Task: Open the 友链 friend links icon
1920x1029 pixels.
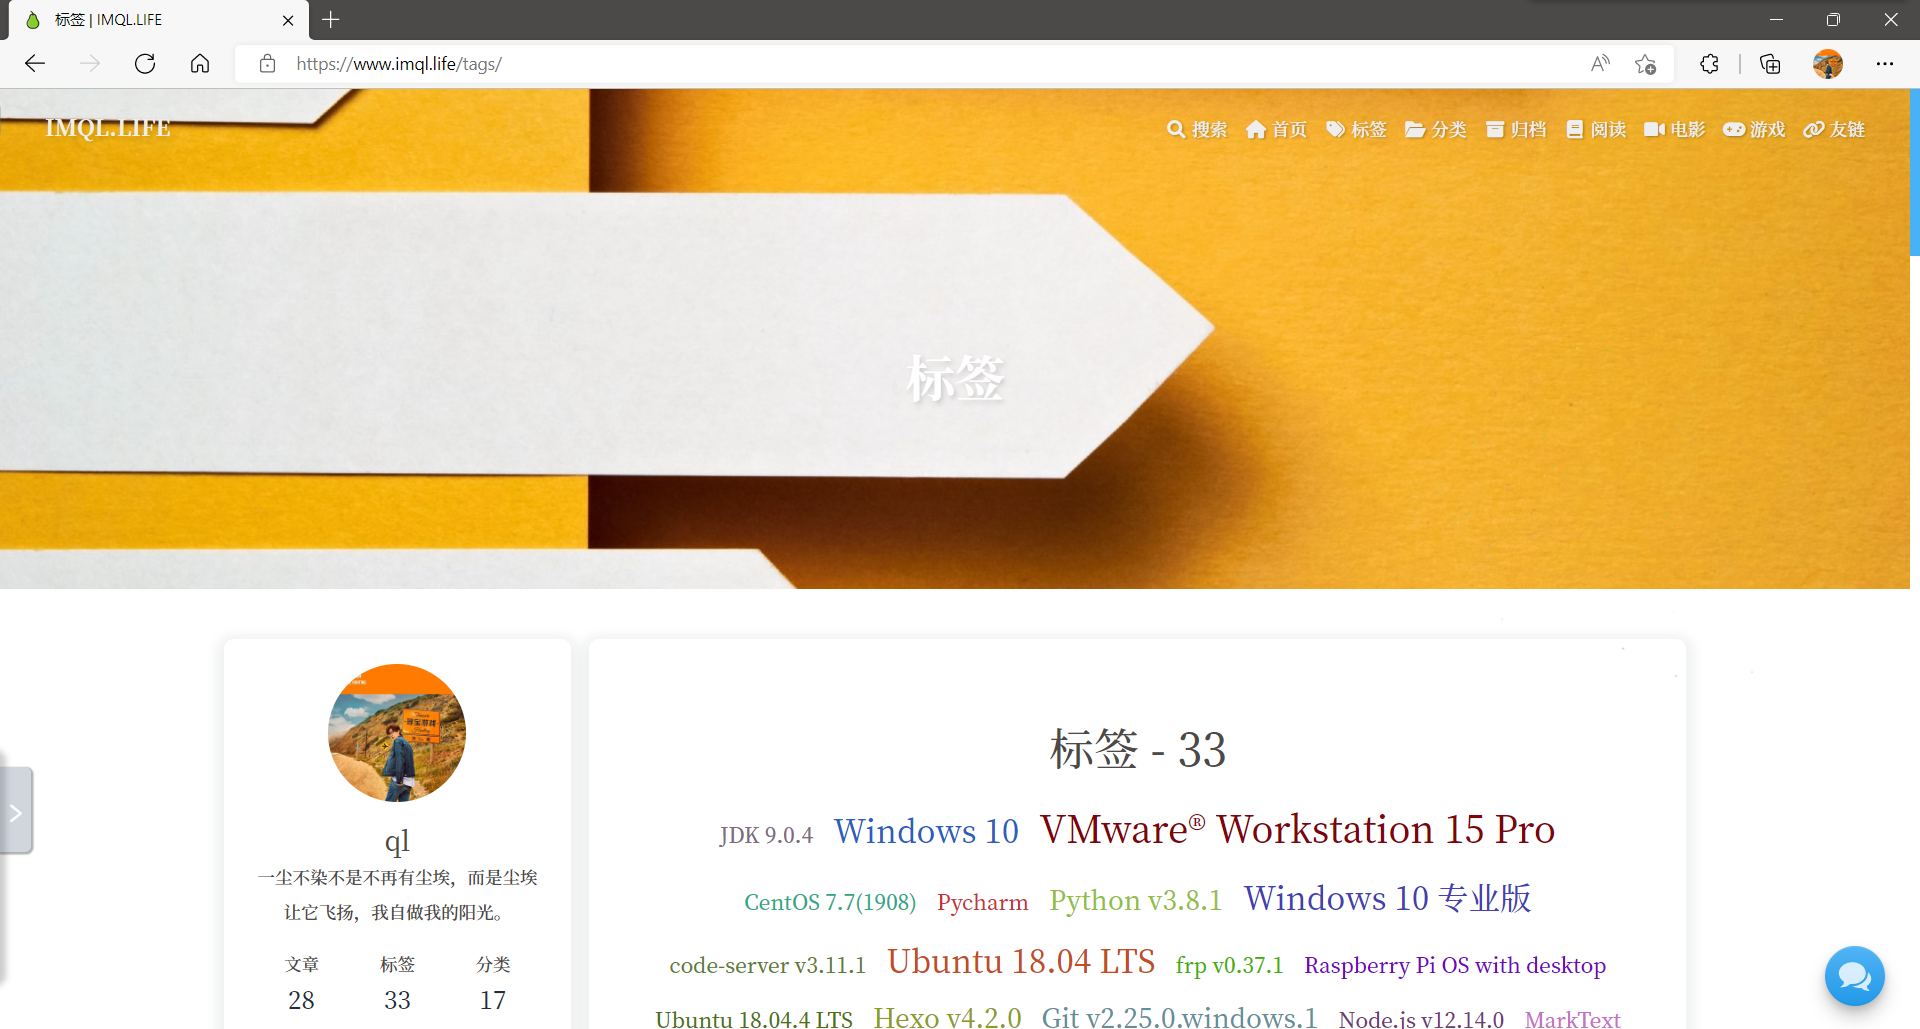Action: [1814, 129]
